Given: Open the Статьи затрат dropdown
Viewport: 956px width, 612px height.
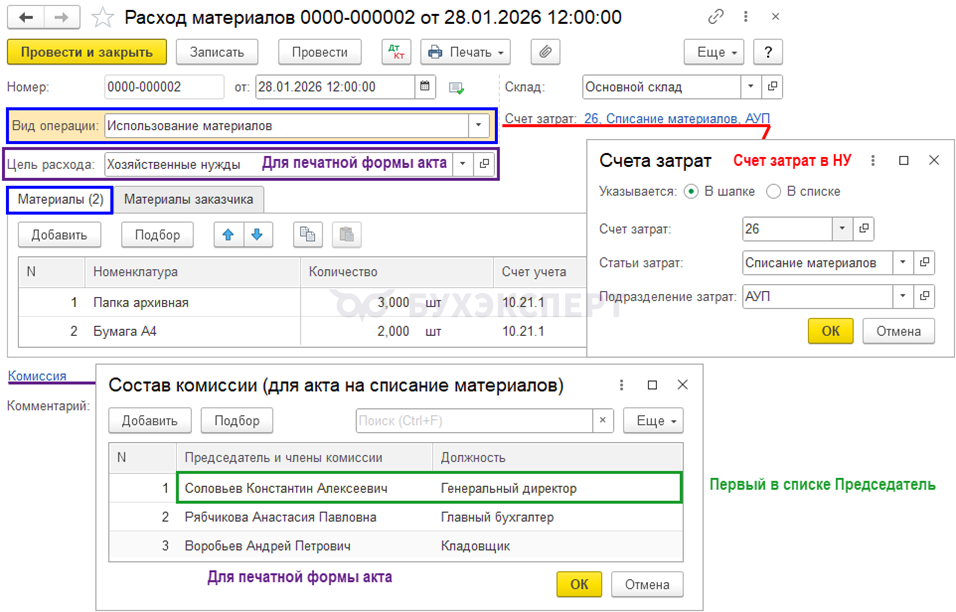Looking at the screenshot, I should tap(903, 263).
